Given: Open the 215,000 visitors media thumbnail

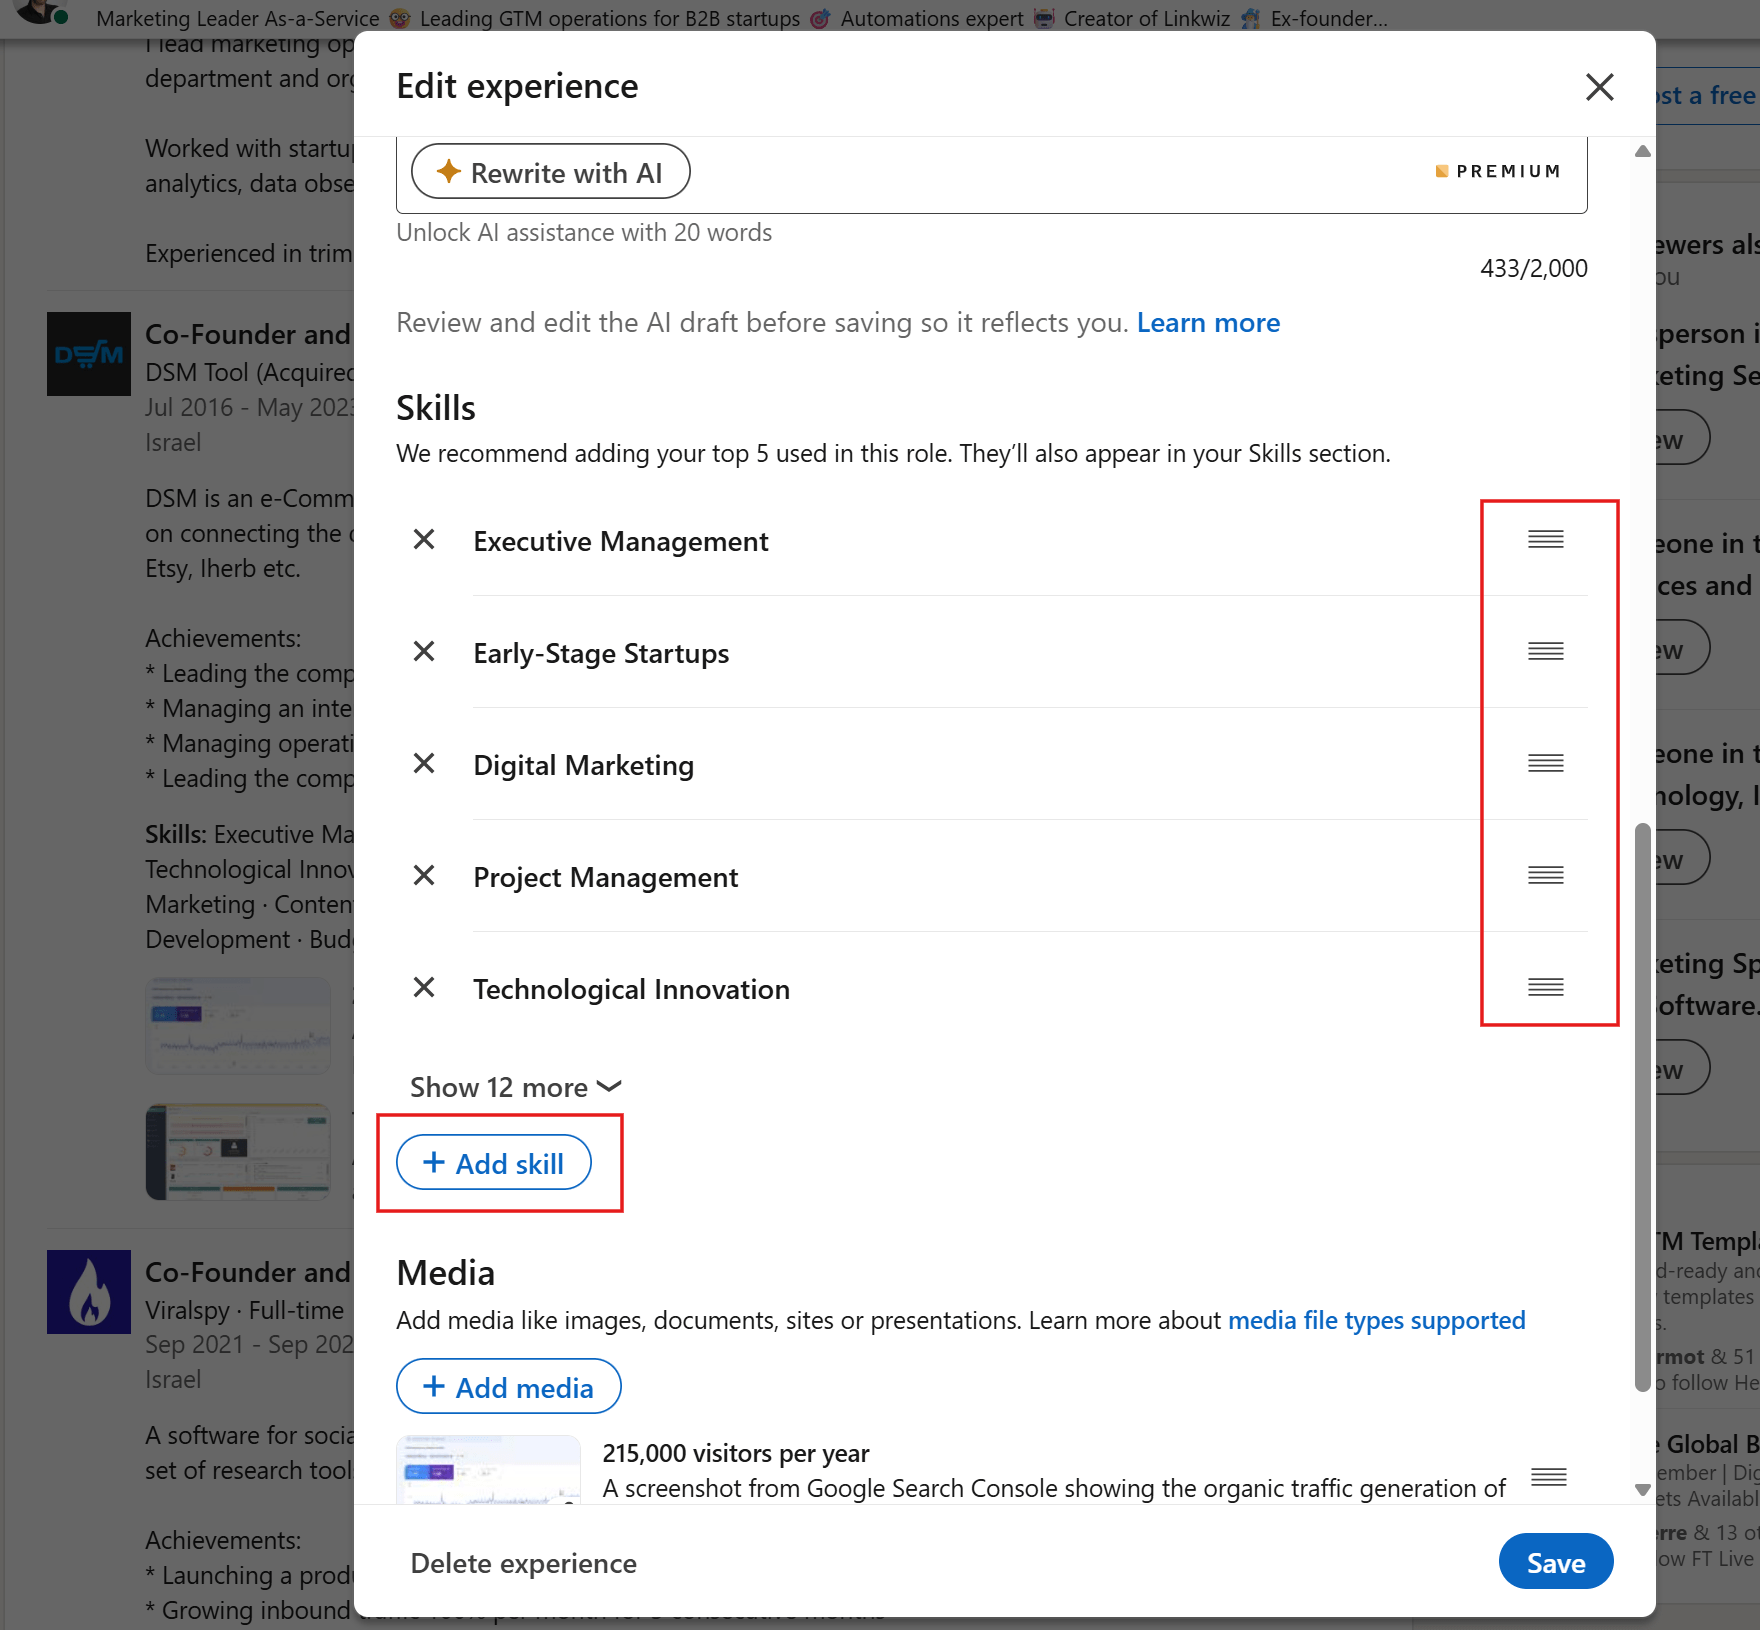Looking at the screenshot, I should coord(488,1470).
